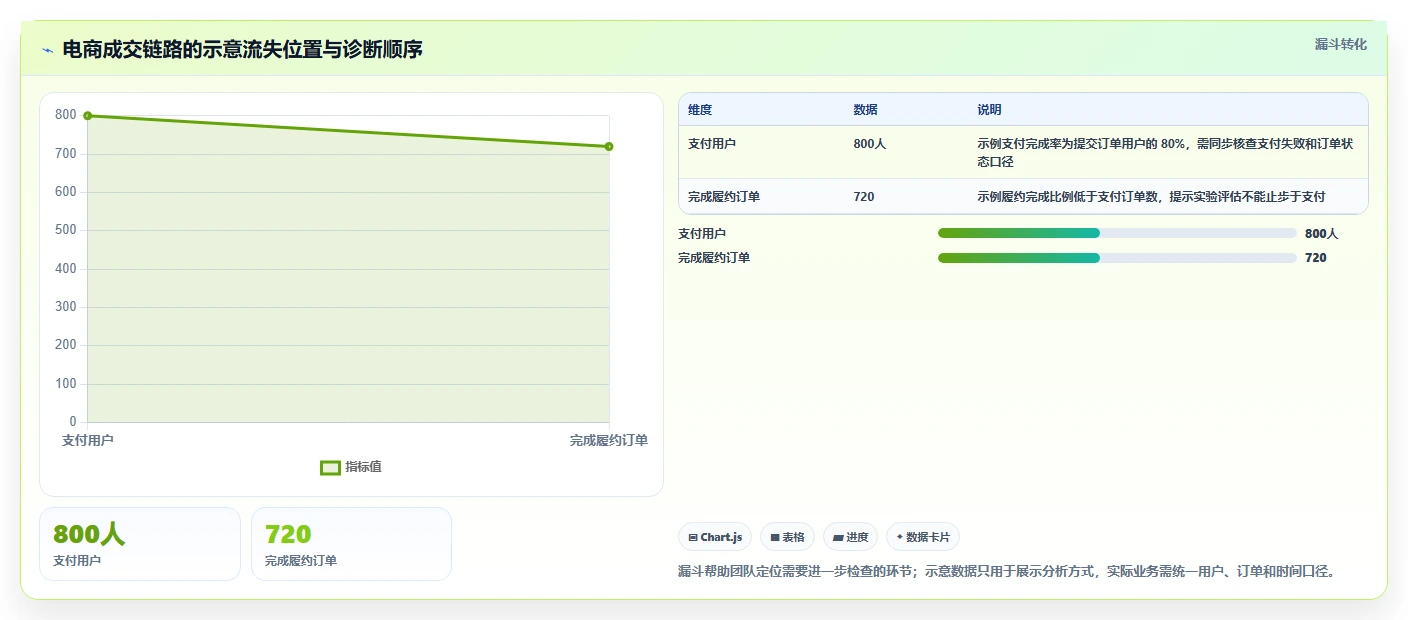Click the 指标值 legend label
1408x620 pixels.
coord(363,467)
